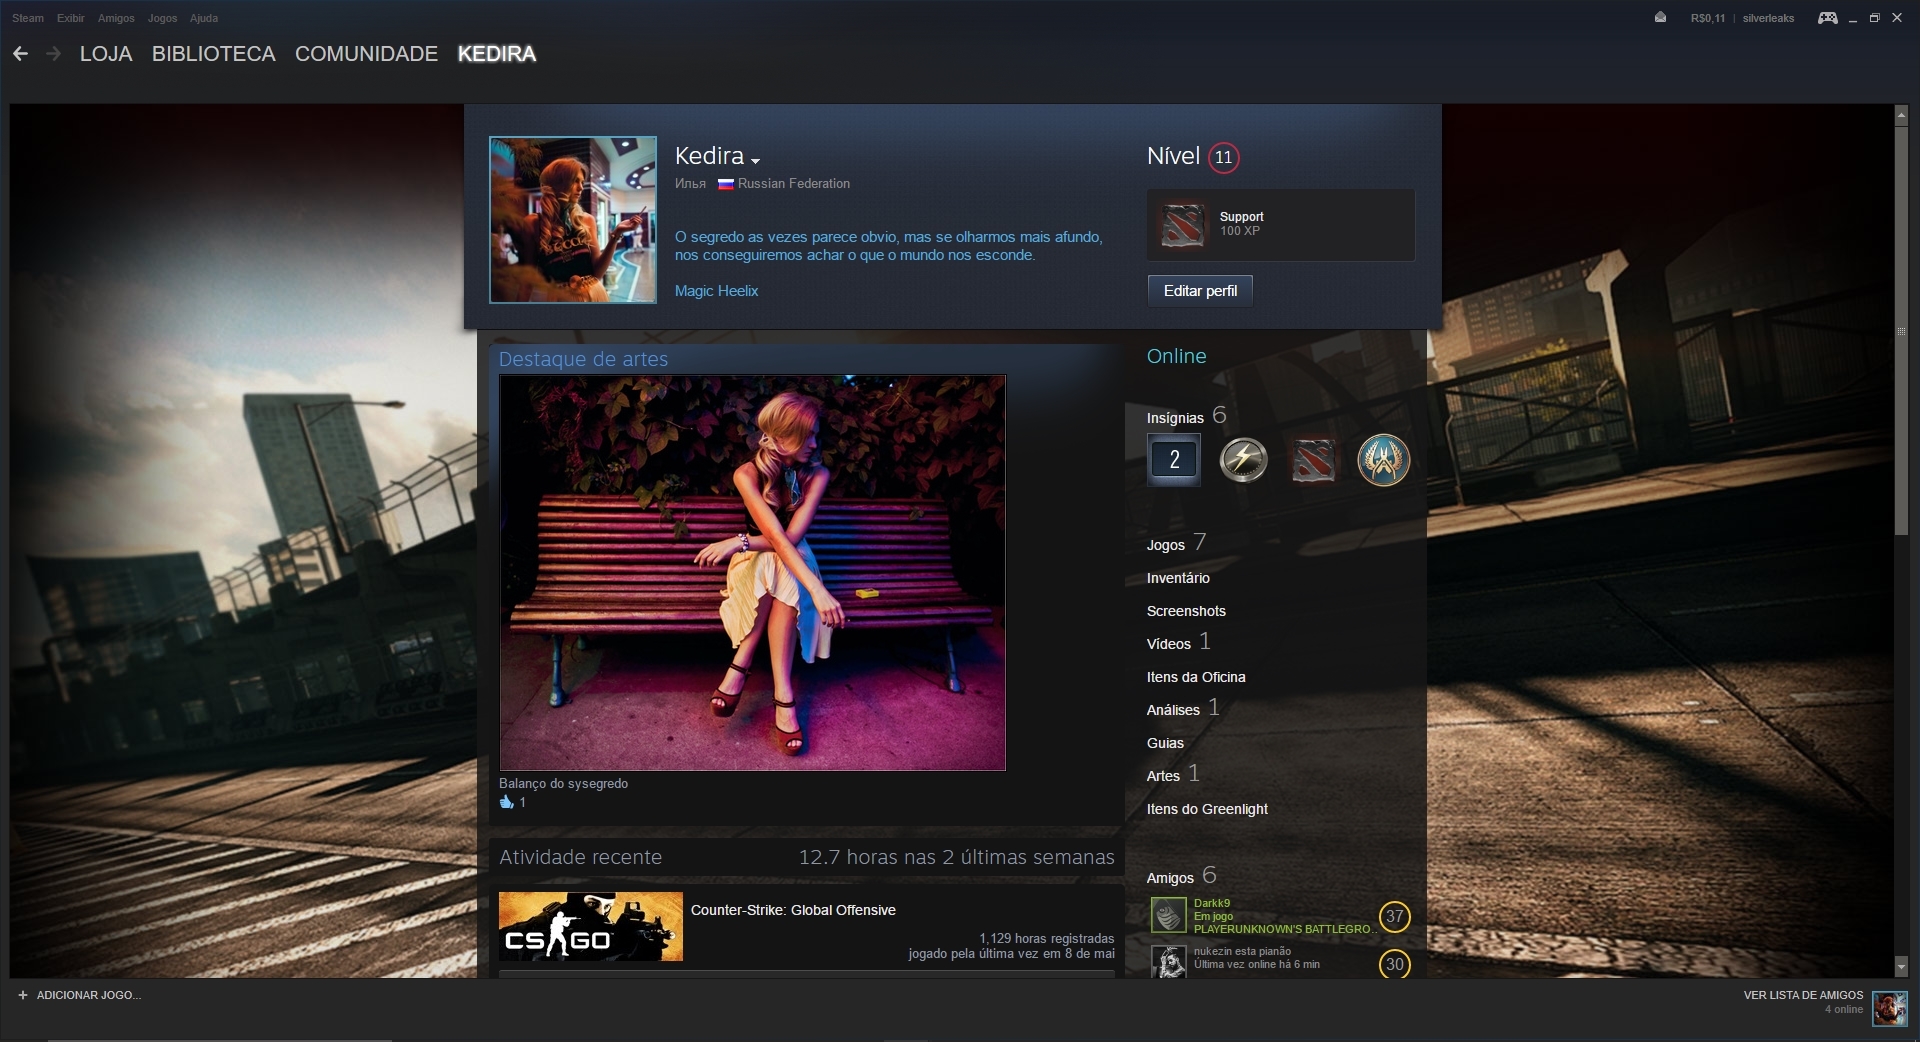Open the Guias link

point(1165,743)
